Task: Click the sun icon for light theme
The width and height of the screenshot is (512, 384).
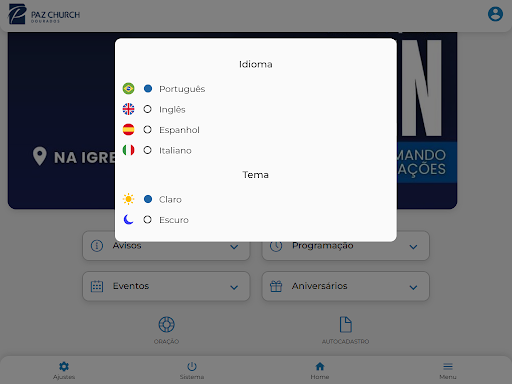Action: tap(128, 199)
